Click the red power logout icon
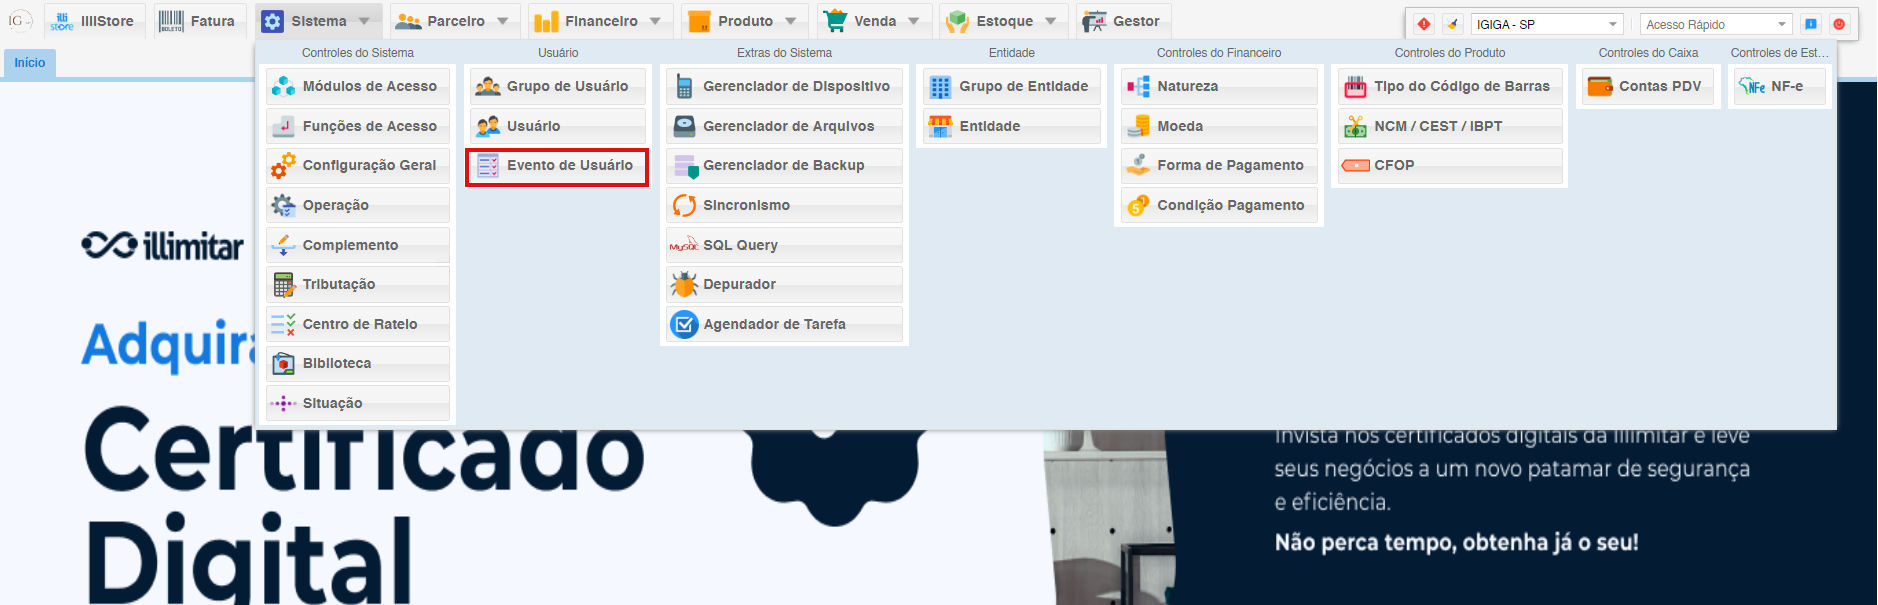Screen dimensions: 1878x605 click(1839, 24)
